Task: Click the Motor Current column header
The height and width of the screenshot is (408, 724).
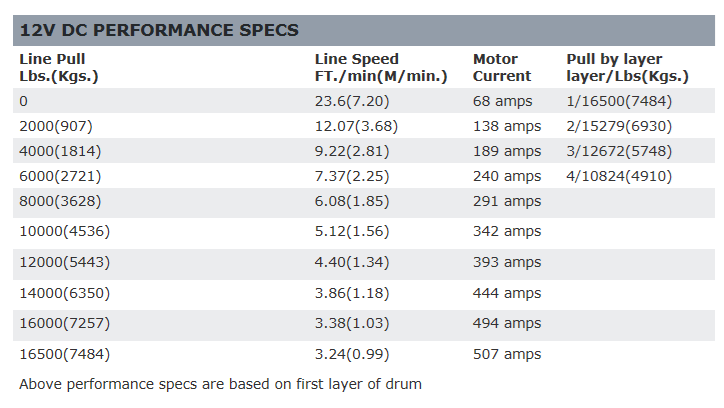Action: (502, 67)
